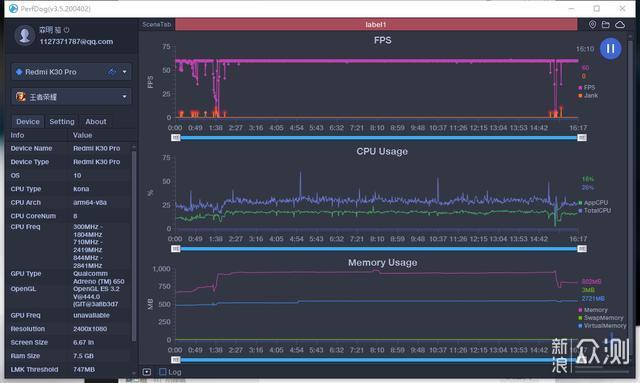
Task: Toggle the TotalCPU legend series
Action: point(595,211)
